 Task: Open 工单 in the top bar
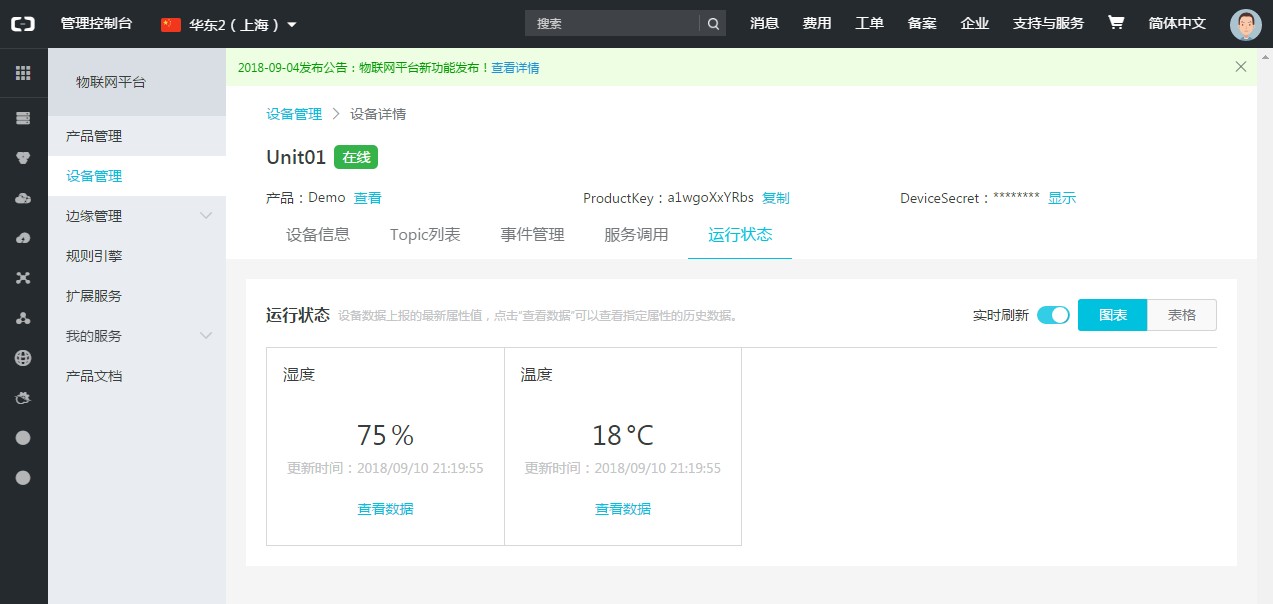point(869,23)
